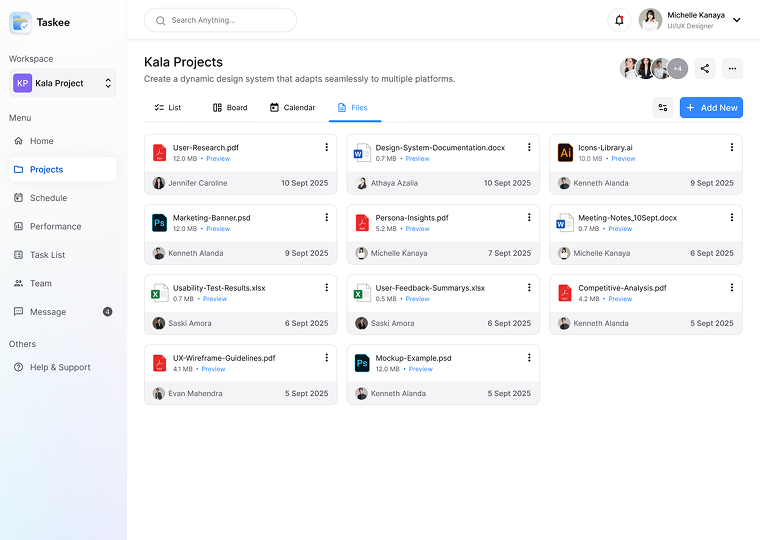Switch to the List tab
The width and height of the screenshot is (760, 540).
(x=168, y=108)
